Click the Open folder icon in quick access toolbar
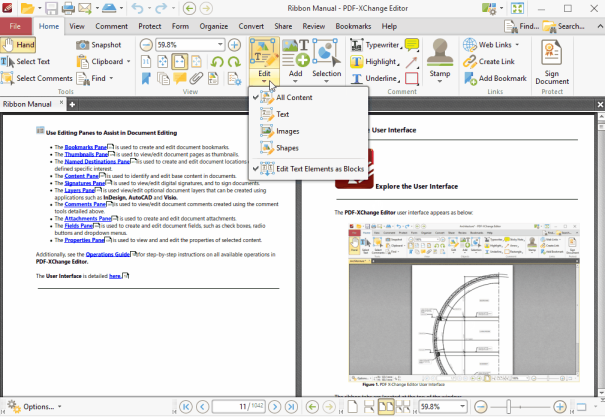605x417 pixels. click(x=28, y=8)
